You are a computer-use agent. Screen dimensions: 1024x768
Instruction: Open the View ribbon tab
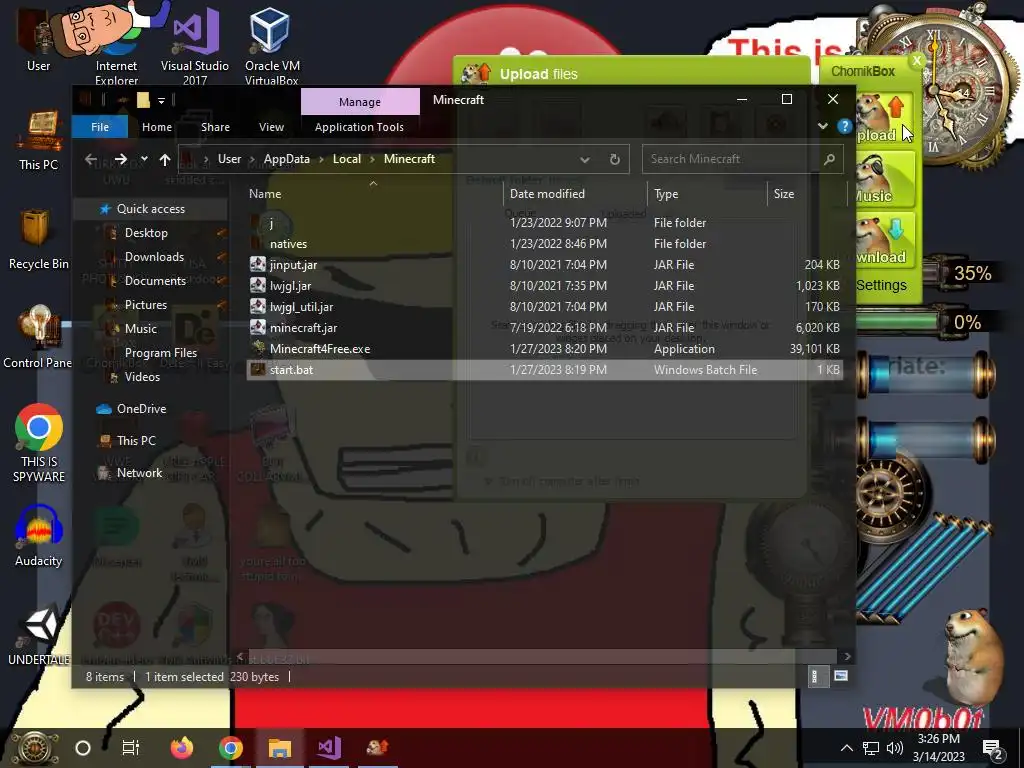coord(271,127)
